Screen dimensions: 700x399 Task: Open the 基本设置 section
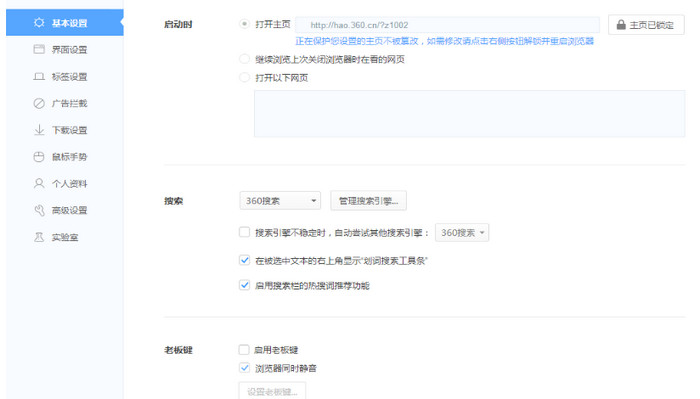(65, 23)
